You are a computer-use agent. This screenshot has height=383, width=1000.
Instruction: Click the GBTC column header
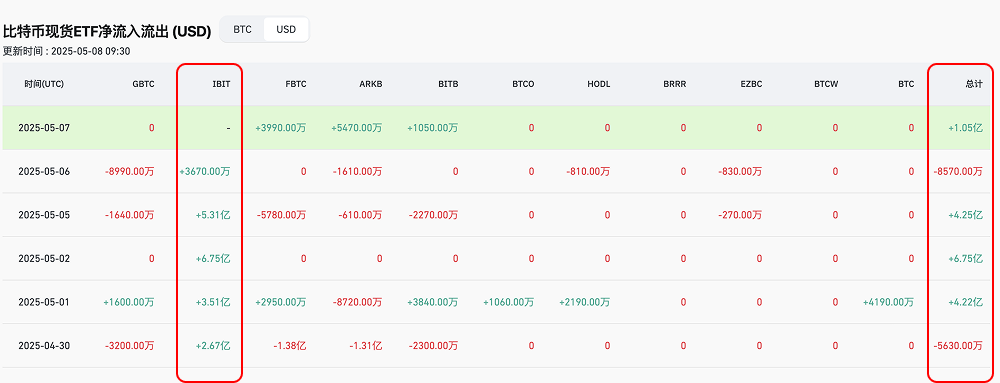coord(143,84)
